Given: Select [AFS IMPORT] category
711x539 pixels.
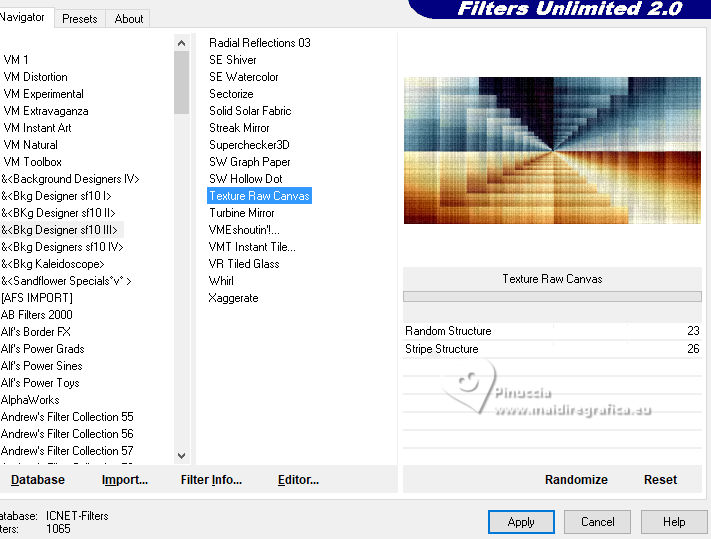Looking at the screenshot, I should click(x=37, y=298).
